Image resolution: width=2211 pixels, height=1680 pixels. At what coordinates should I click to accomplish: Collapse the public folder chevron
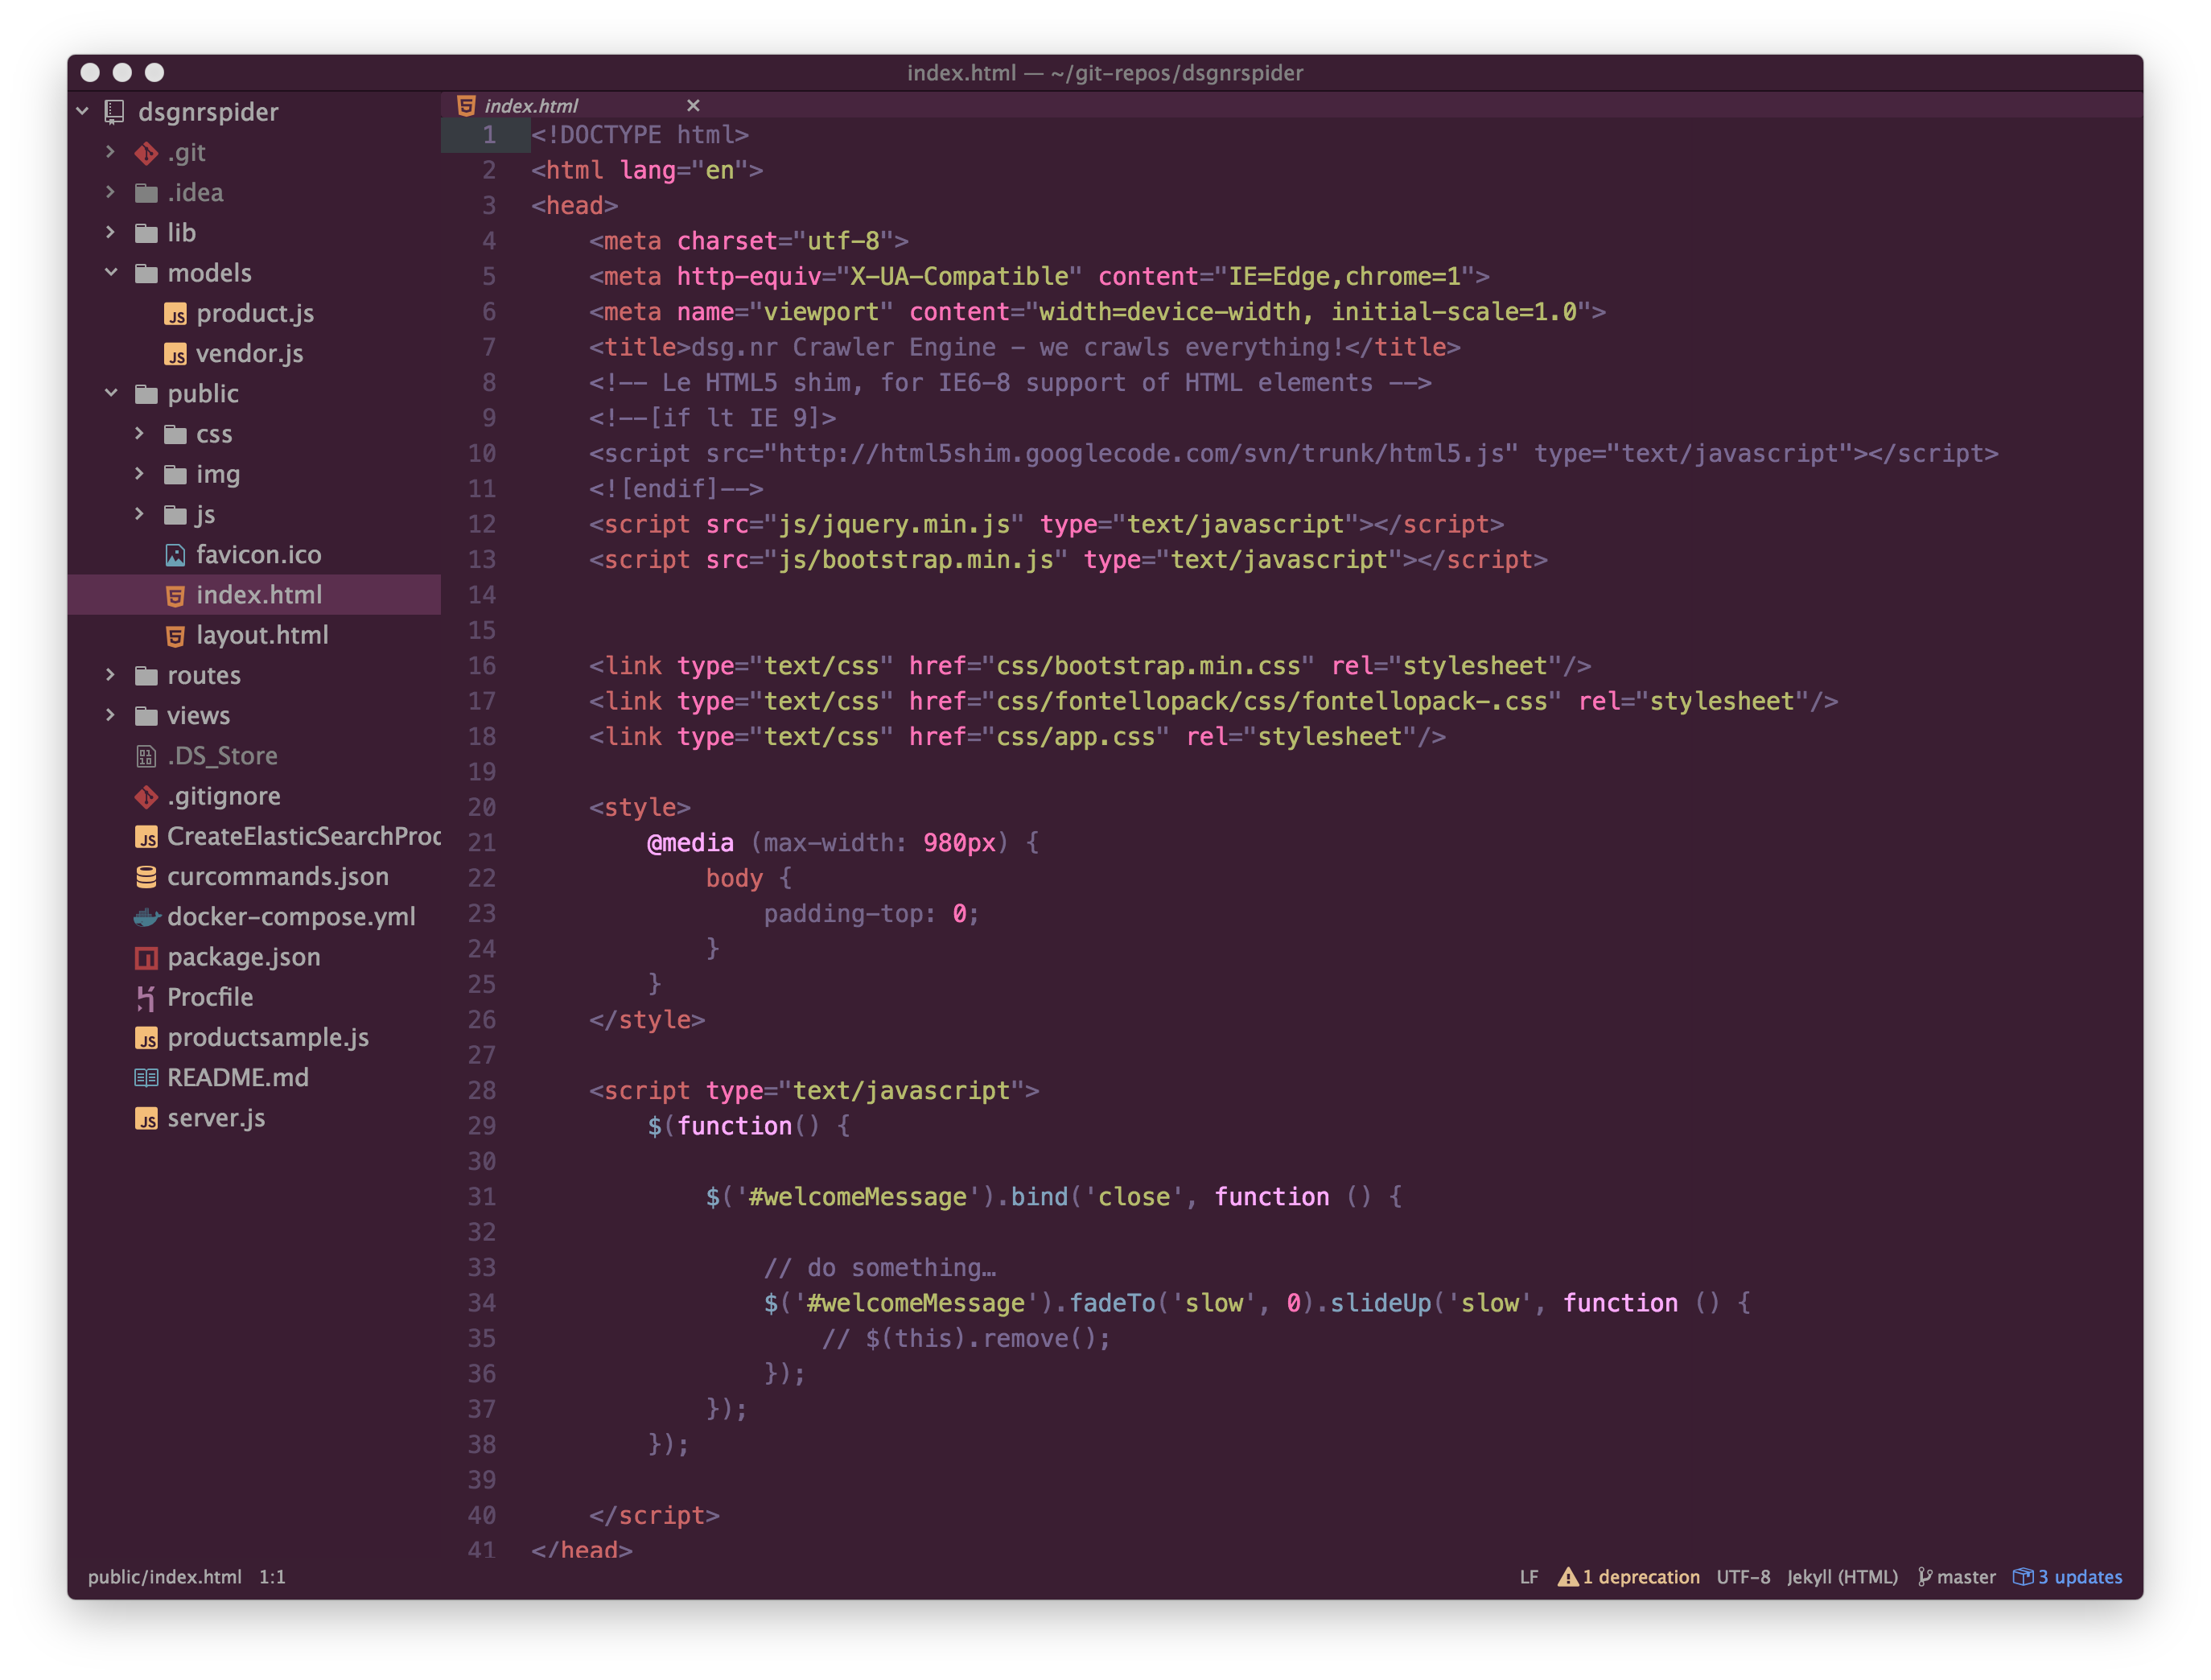pyautogui.click(x=111, y=393)
